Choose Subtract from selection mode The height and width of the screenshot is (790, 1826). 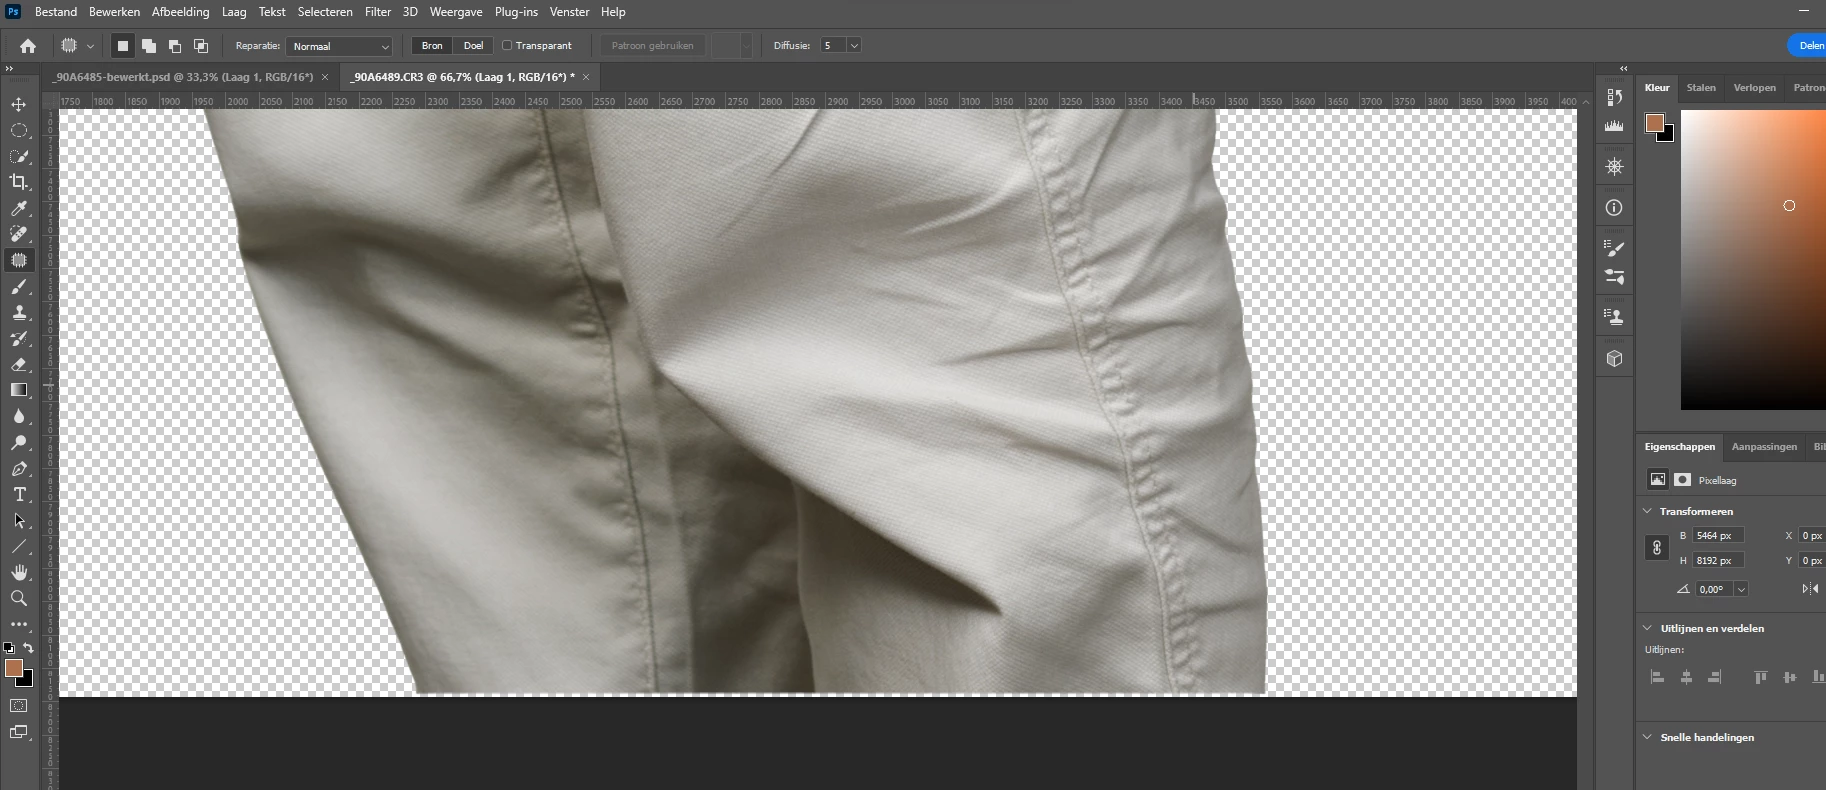click(x=175, y=46)
